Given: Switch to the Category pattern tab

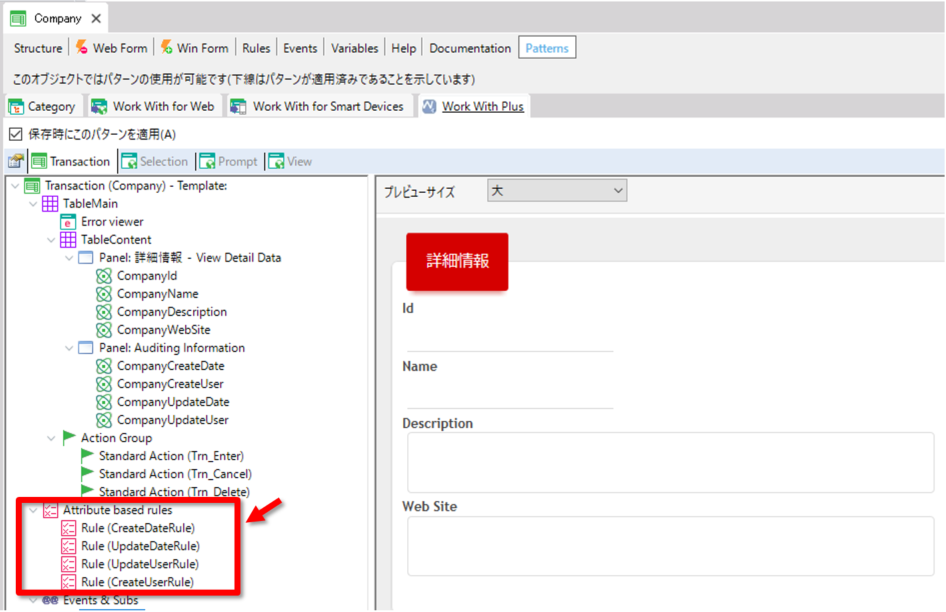Looking at the screenshot, I should [42, 107].
